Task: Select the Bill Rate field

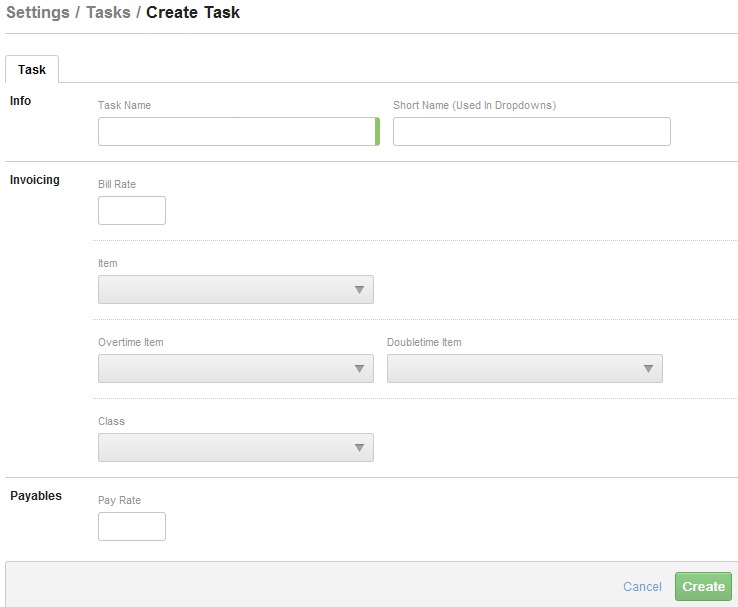Action: click(132, 210)
